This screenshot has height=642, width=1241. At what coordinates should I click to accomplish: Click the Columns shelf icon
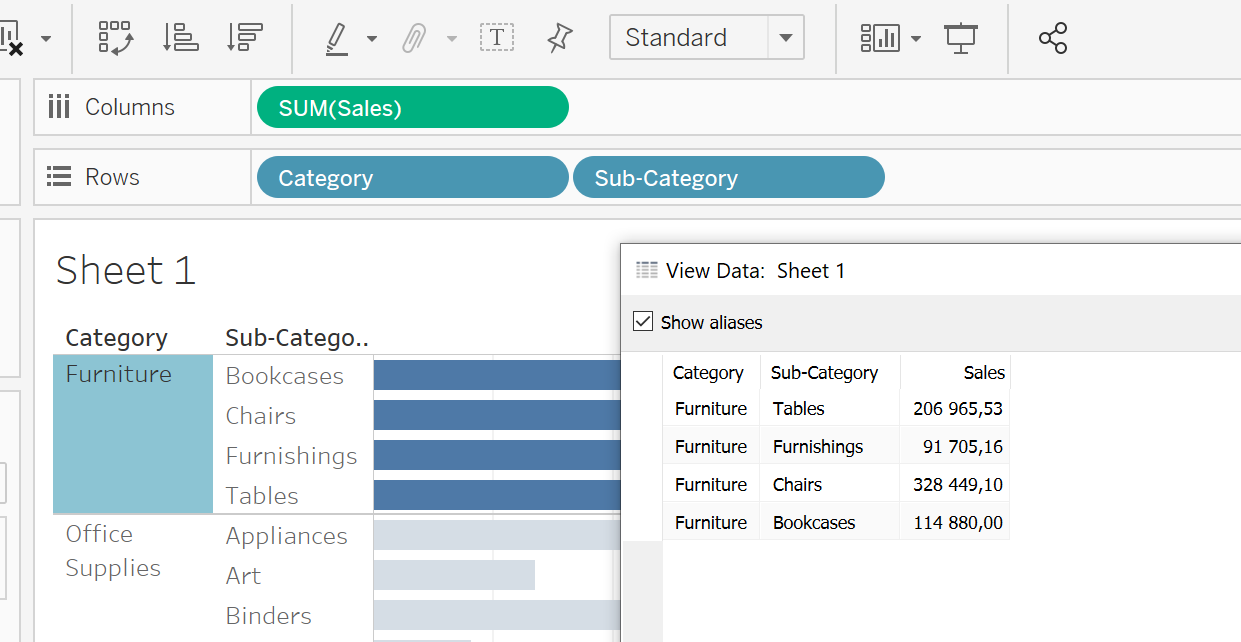[x=59, y=107]
